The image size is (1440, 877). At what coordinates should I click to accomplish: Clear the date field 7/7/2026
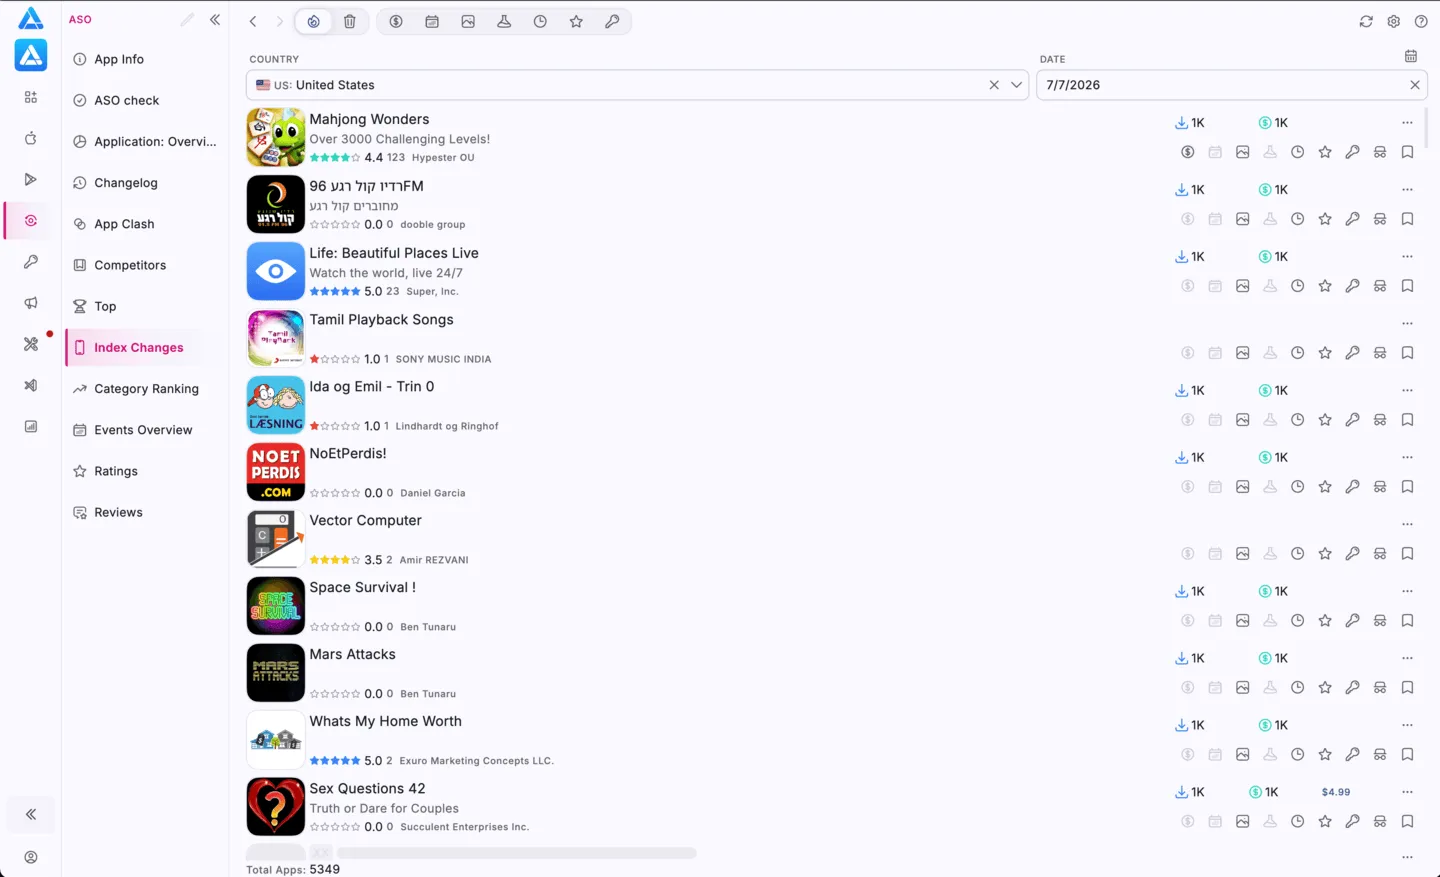point(1415,85)
